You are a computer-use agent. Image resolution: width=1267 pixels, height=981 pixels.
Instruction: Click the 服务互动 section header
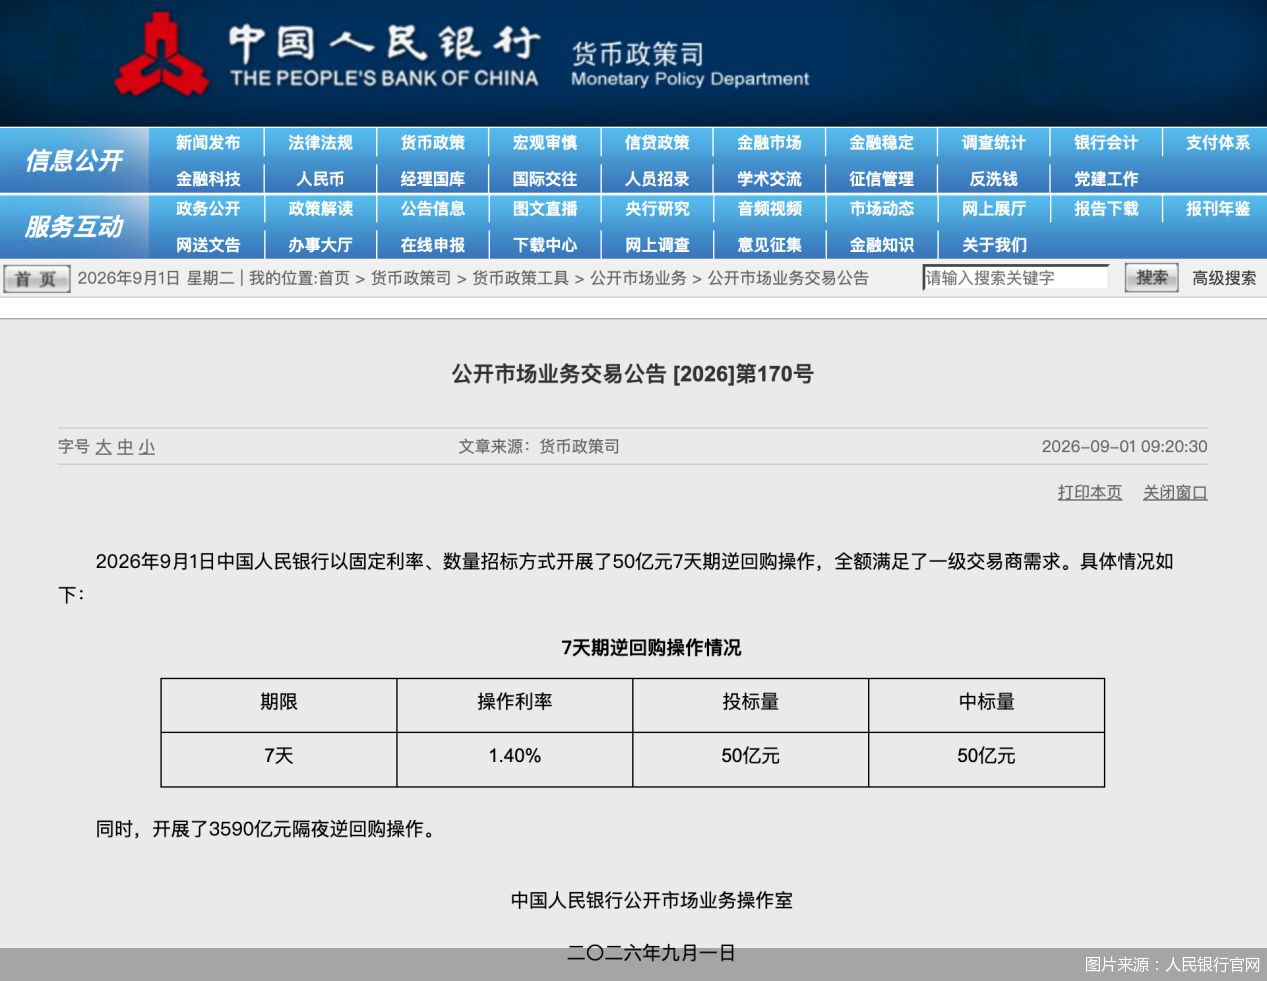point(74,227)
